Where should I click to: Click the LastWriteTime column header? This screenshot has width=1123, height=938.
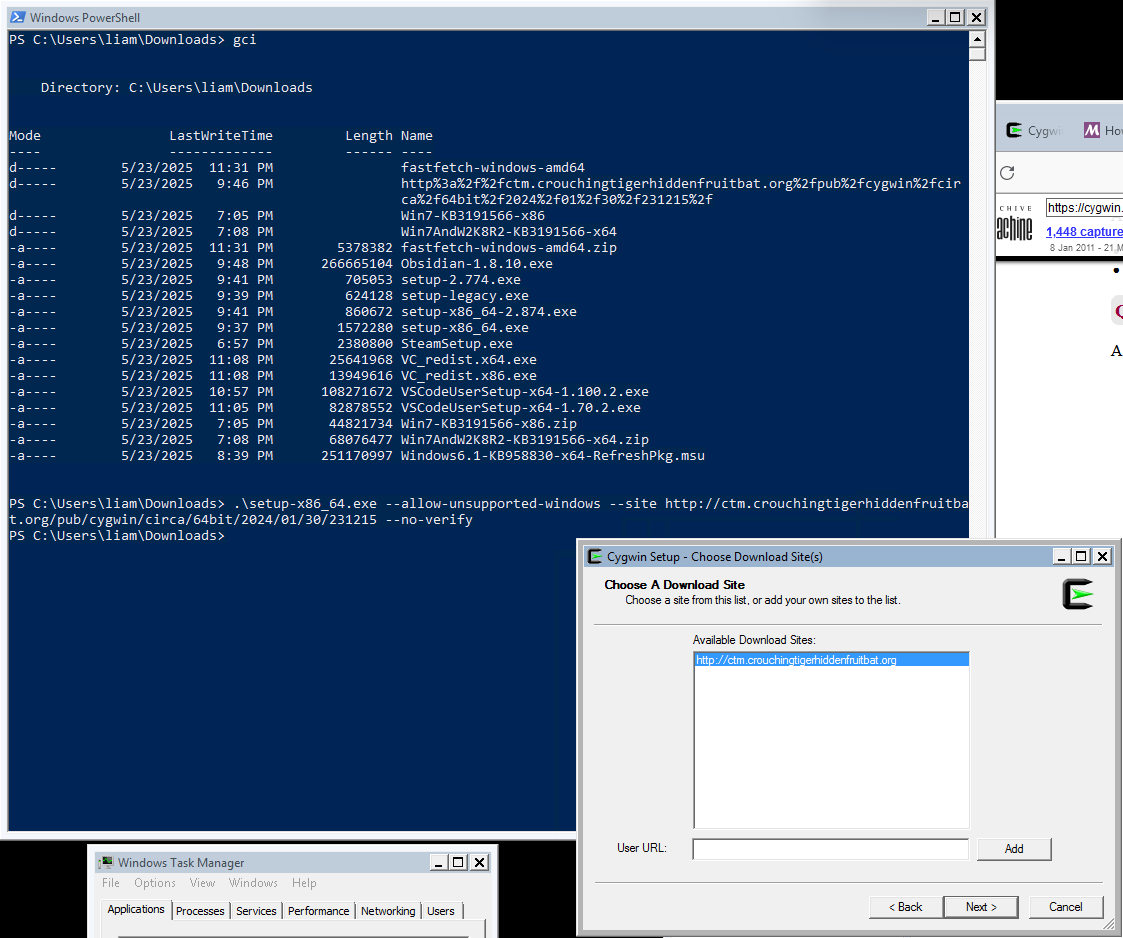pos(221,135)
